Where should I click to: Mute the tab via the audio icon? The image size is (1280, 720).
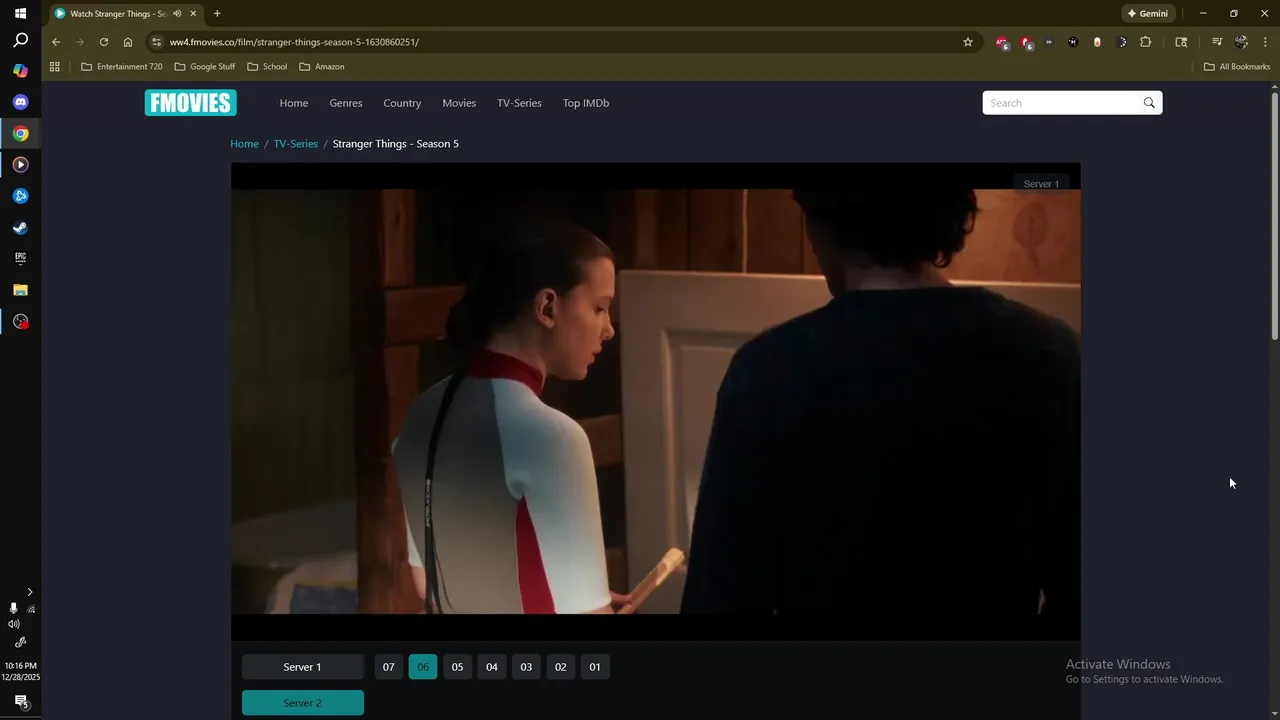[177, 14]
